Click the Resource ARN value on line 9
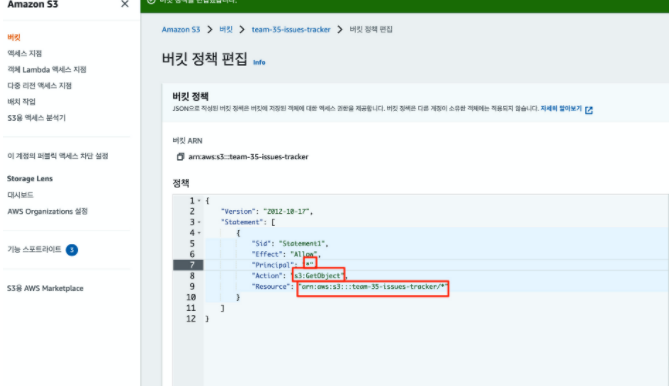669x388 pixels. (x=373, y=287)
